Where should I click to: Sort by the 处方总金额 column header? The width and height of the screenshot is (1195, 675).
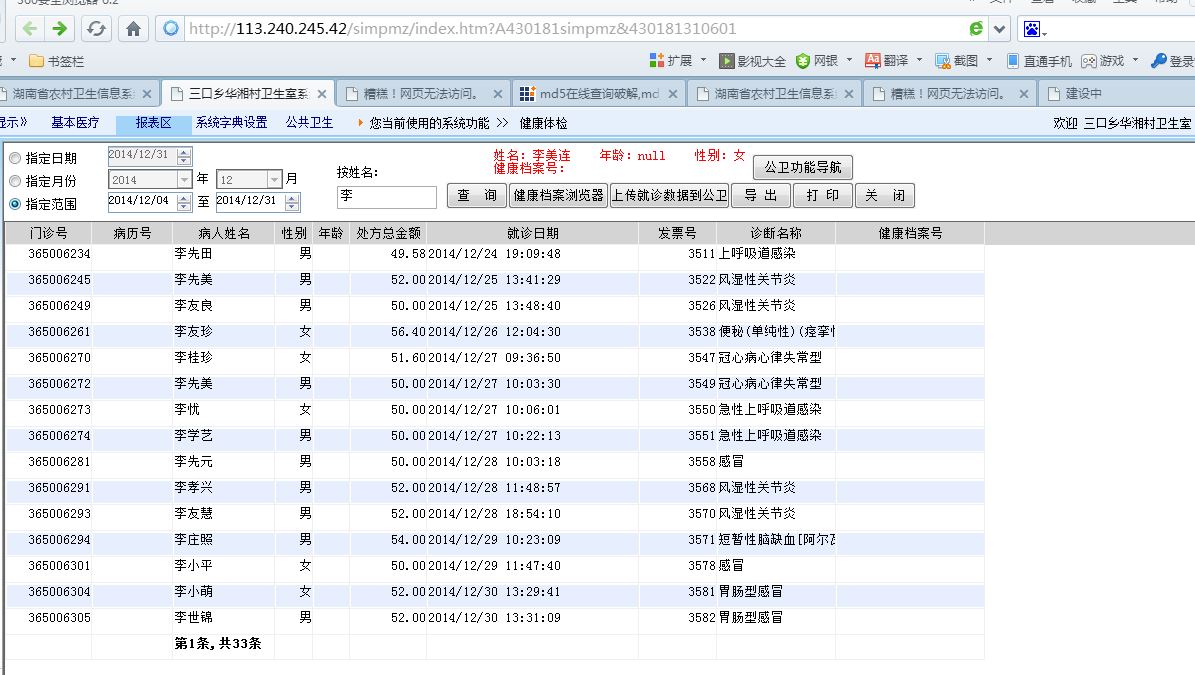click(x=388, y=233)
